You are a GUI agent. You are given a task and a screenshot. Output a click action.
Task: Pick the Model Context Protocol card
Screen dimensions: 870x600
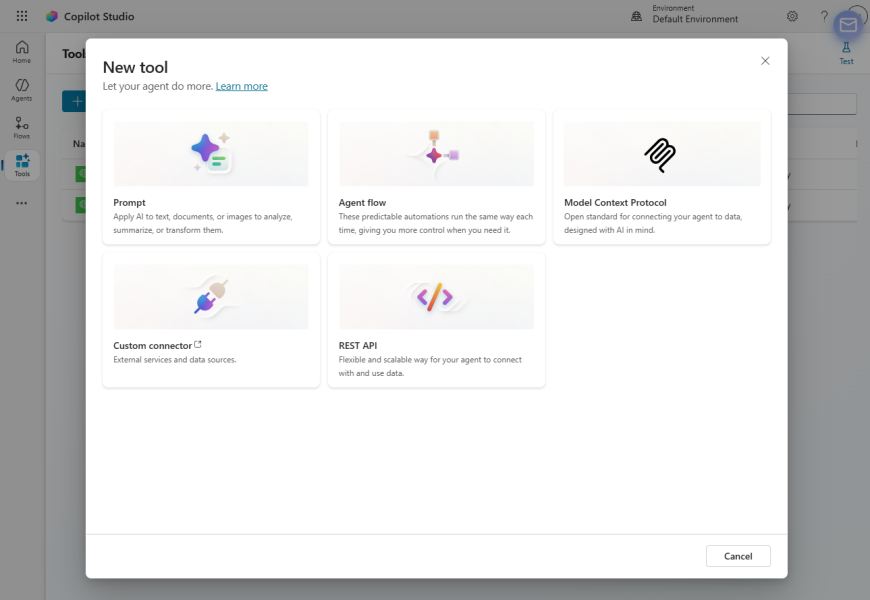coord(661,177)
